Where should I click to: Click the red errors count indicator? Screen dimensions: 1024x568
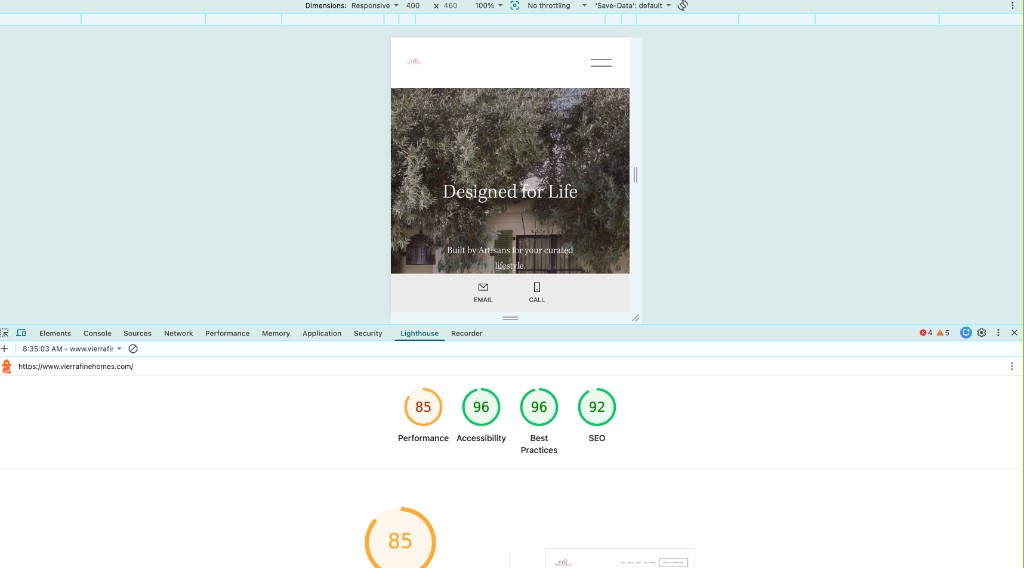pyautogui.click(x=926, y=333)
